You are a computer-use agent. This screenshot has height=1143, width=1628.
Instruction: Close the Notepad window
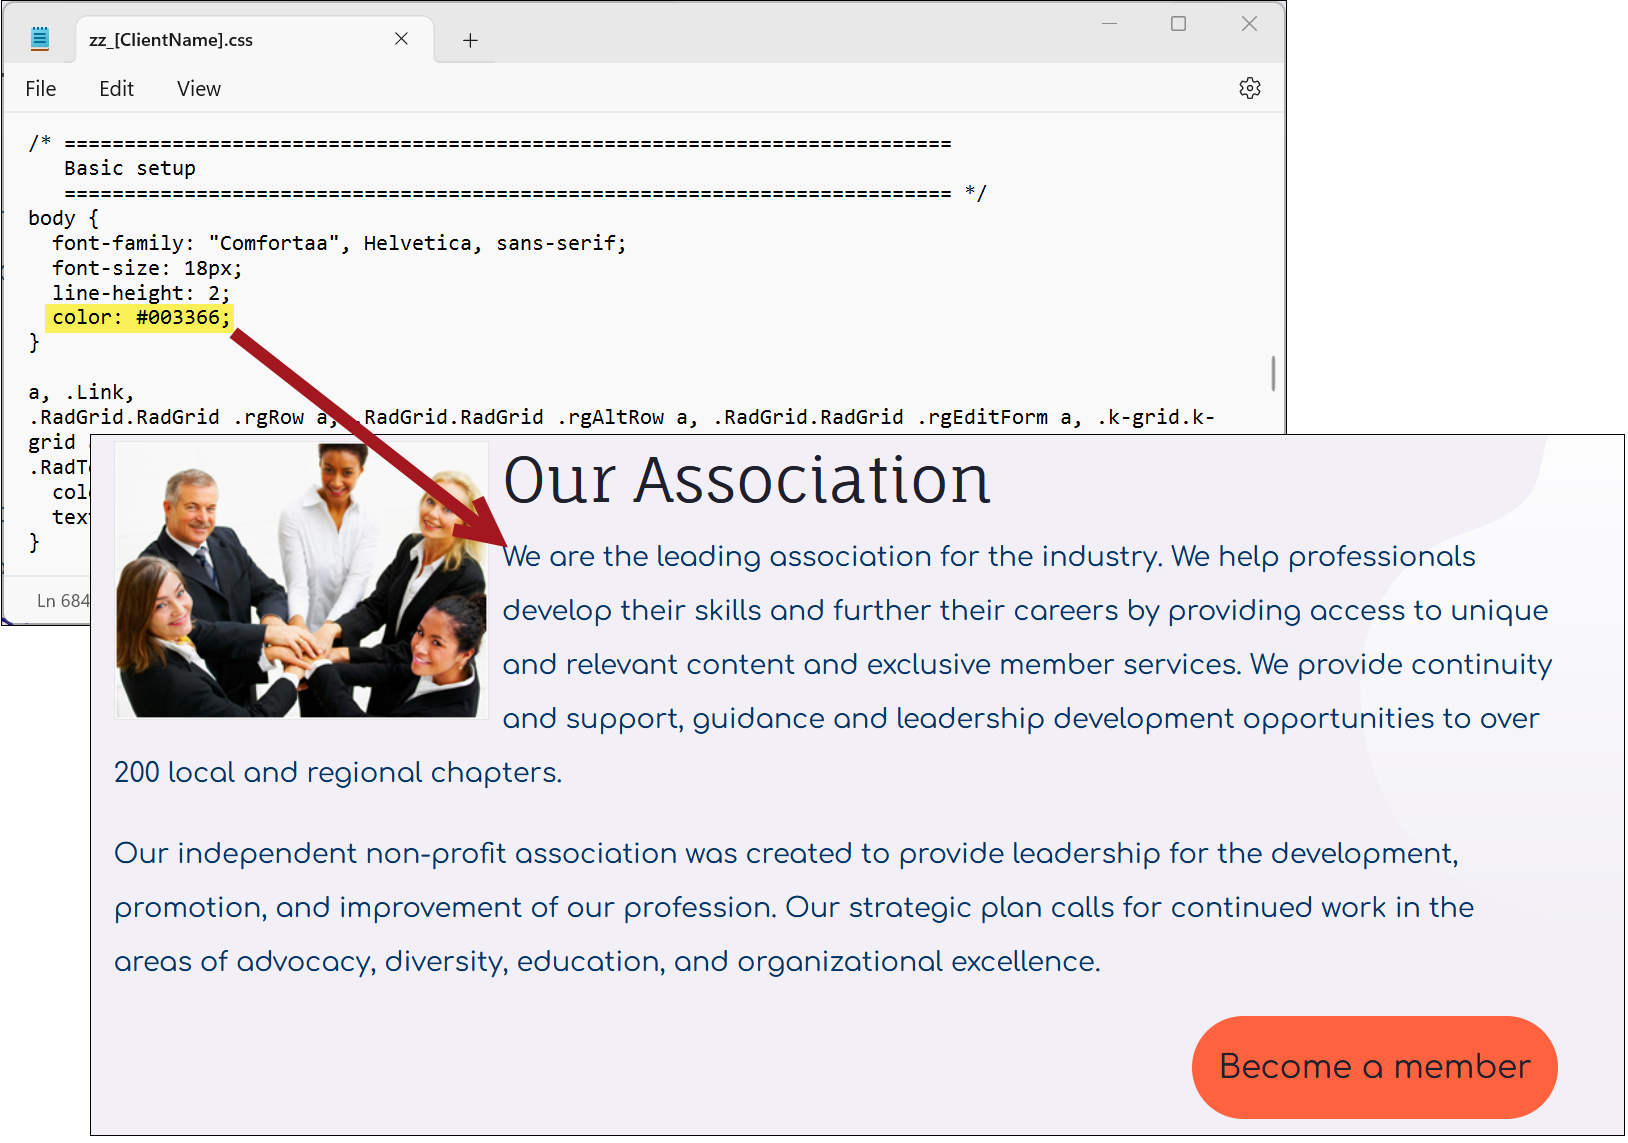click(x=1249, y=23)
